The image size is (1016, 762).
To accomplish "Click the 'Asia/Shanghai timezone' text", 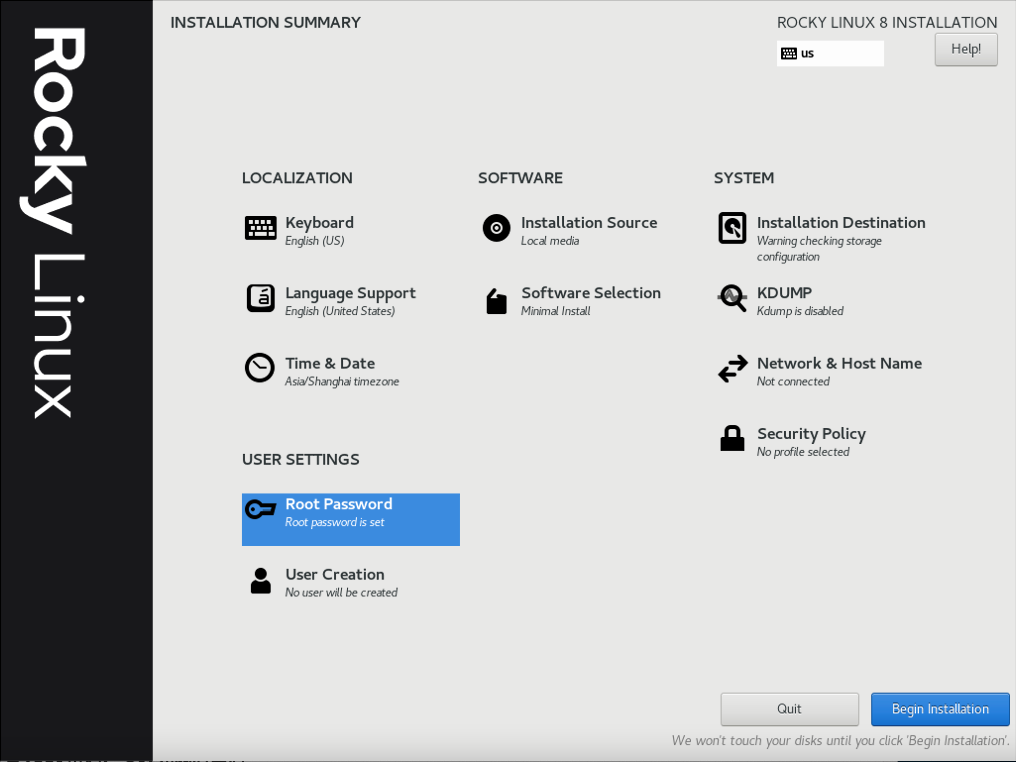I will tap(342, 382).
